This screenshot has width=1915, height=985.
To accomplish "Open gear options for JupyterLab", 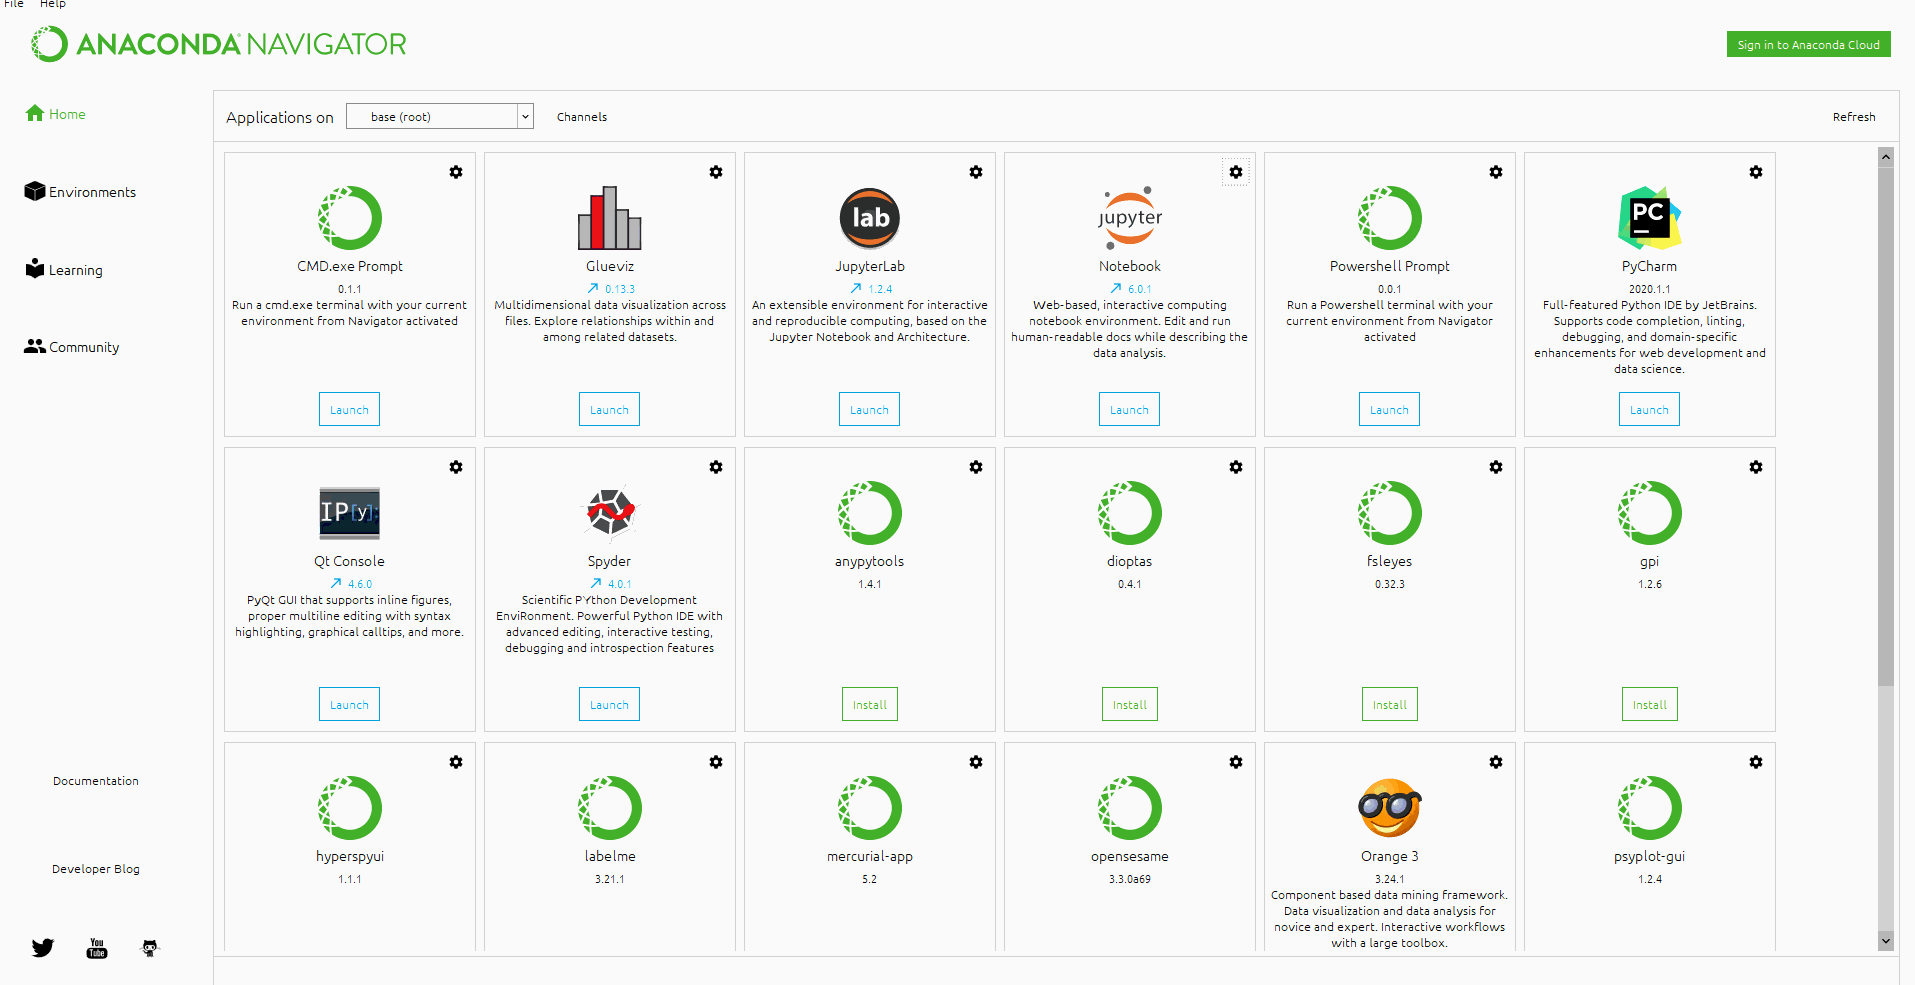I will pos(976,172).
